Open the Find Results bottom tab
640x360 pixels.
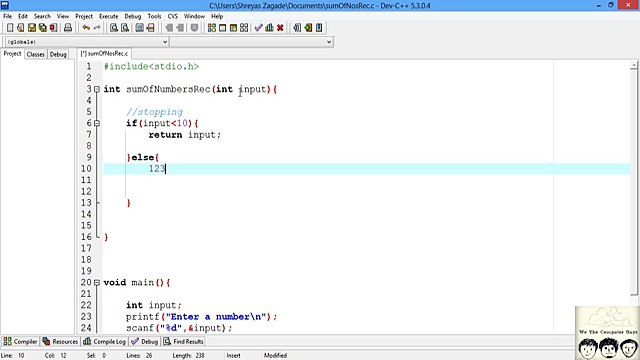point(183,341)
